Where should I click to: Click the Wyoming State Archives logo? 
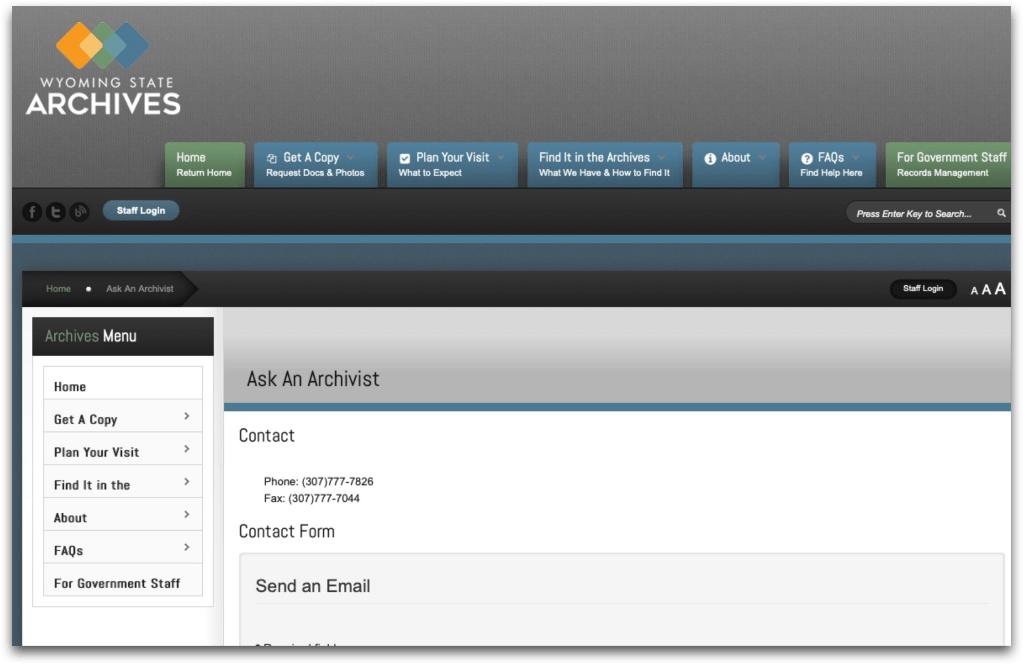point(103,69)
